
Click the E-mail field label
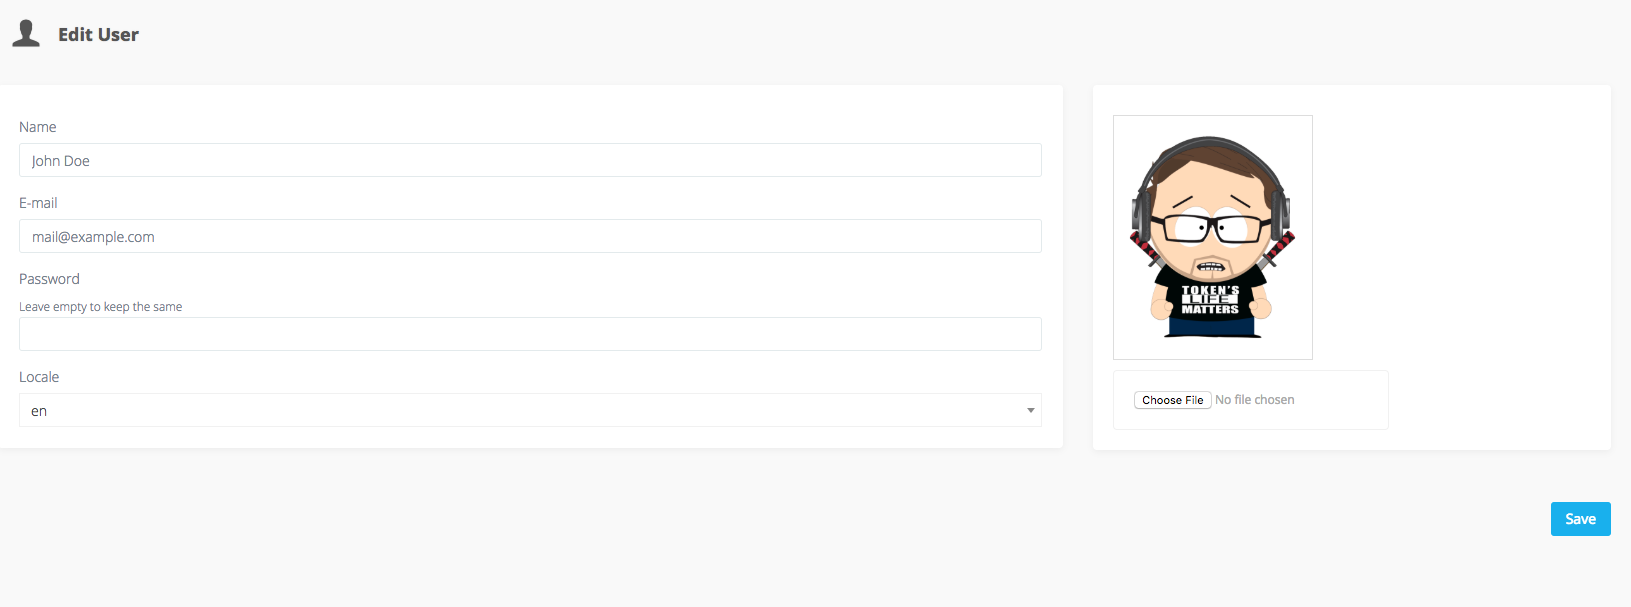[x=38, y=202]
